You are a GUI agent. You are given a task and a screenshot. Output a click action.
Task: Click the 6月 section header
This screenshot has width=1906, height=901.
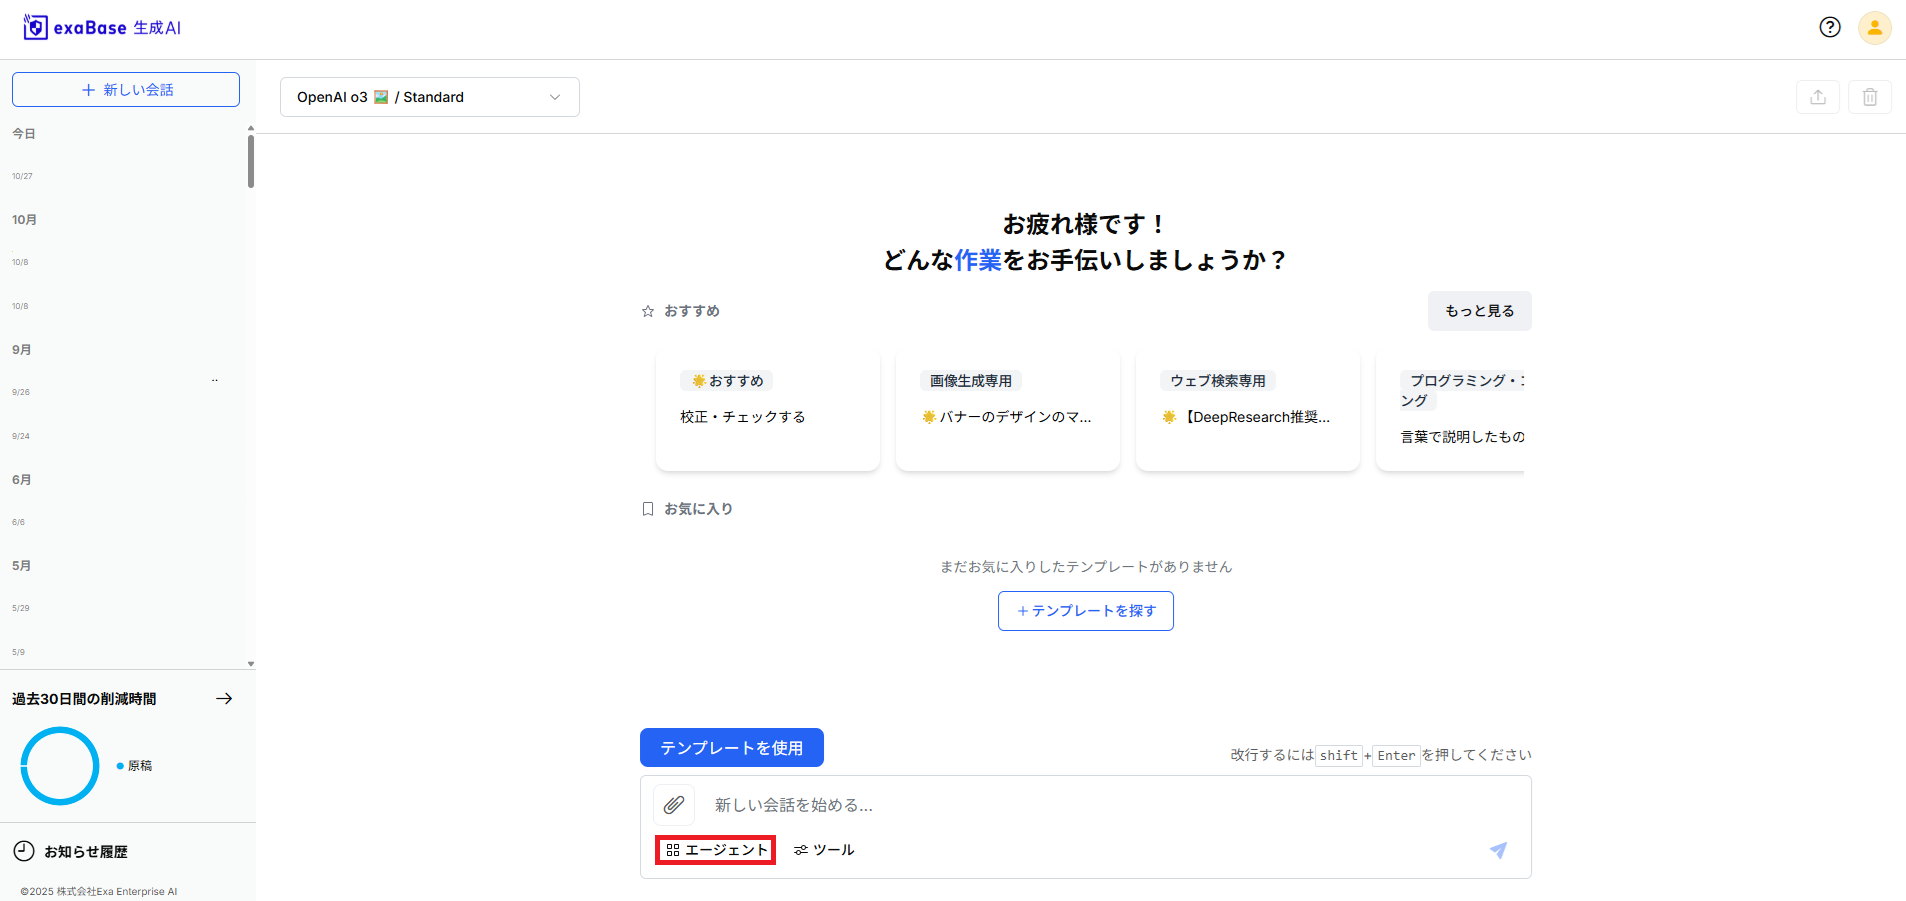[x=22, y=480]
